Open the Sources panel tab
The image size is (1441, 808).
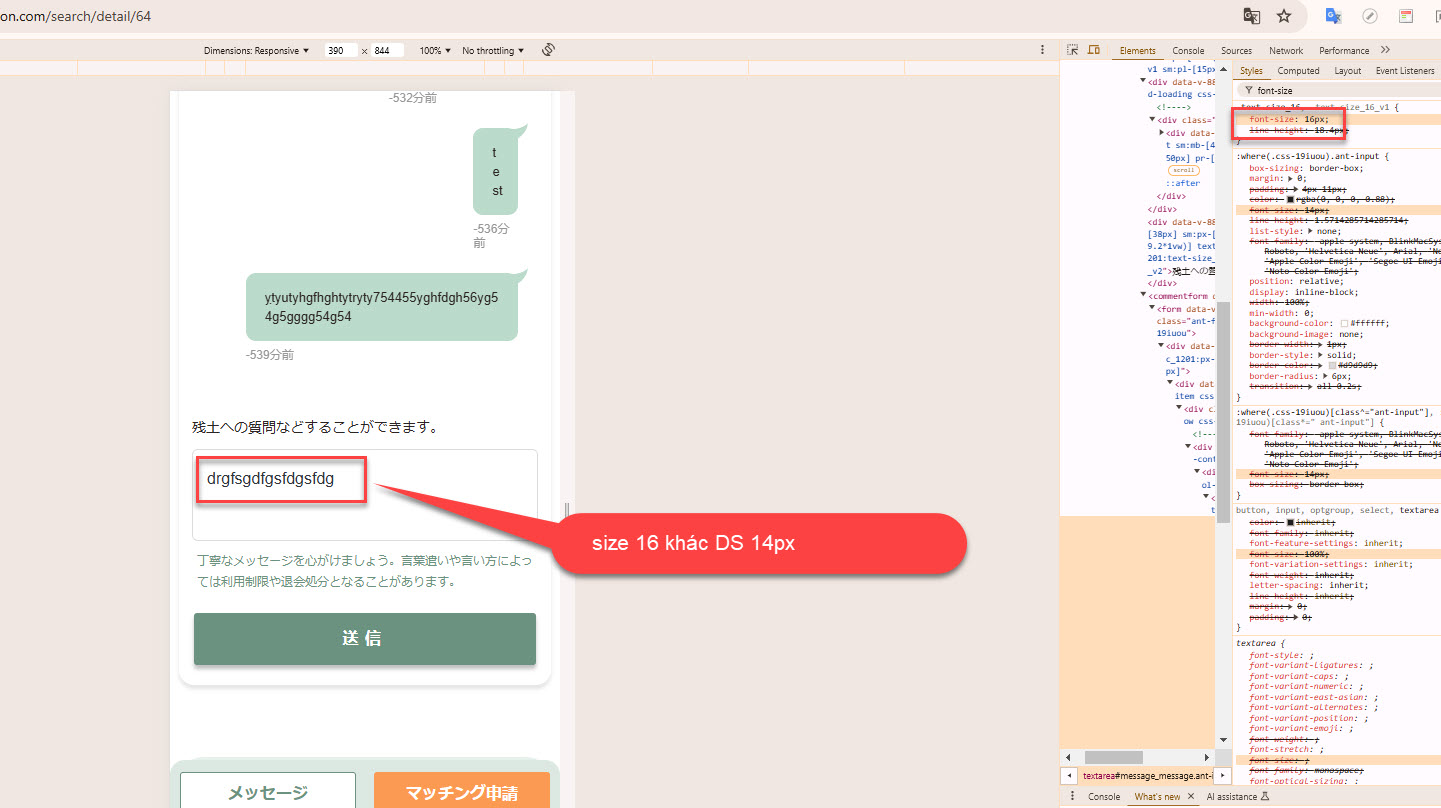(1236, 50)
